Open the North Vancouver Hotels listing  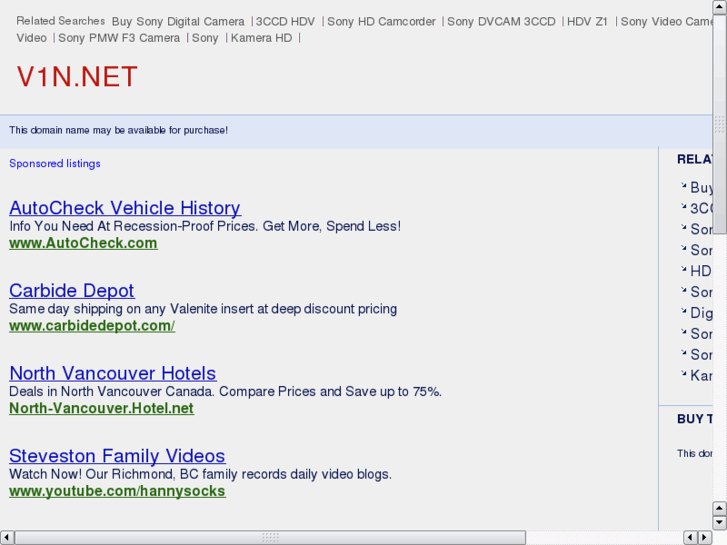coord(113,373)
